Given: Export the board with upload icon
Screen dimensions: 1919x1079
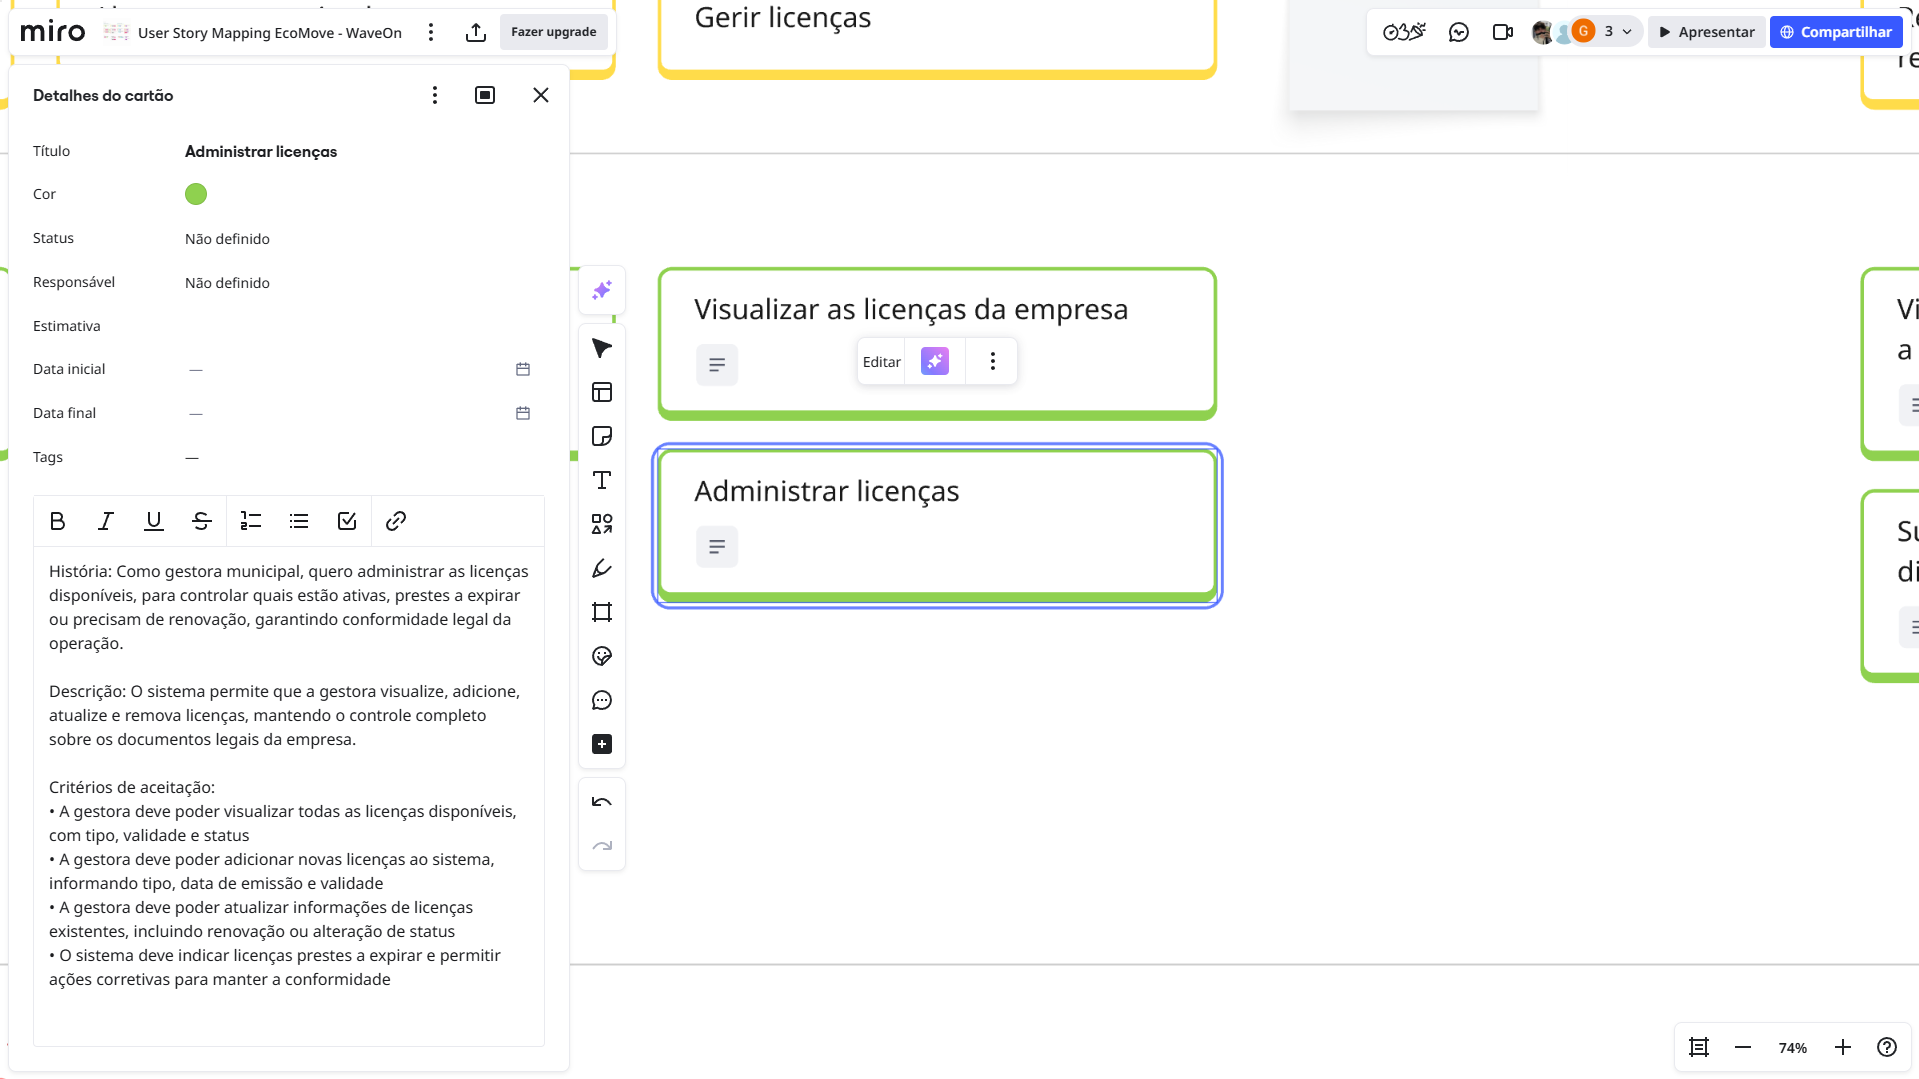Looking at the screenshot, I should point(476,32).
